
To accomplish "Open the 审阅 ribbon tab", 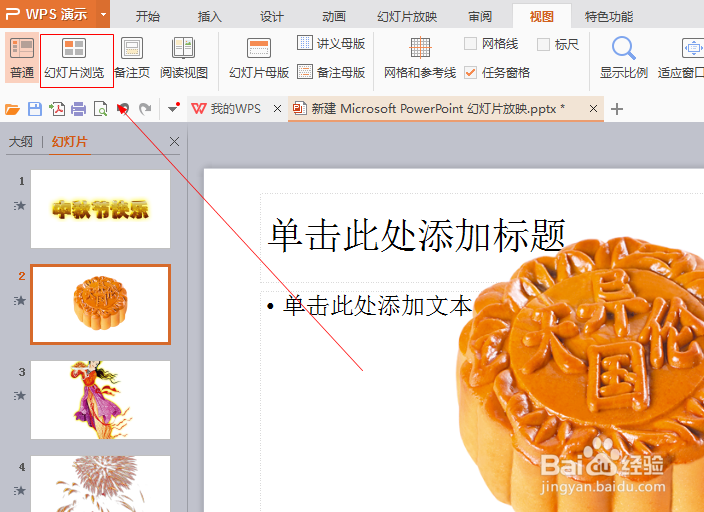I will [480, 17].
